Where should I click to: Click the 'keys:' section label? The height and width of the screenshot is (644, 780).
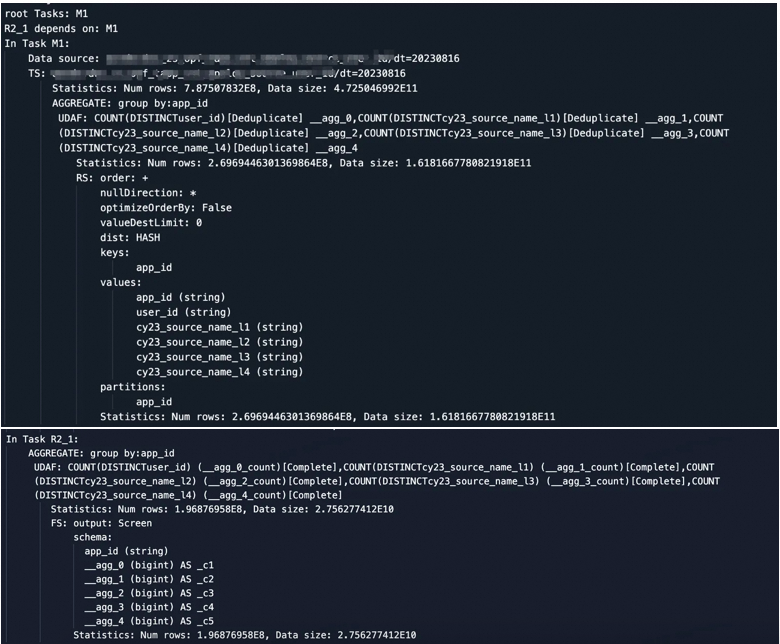tap(114, 253)
